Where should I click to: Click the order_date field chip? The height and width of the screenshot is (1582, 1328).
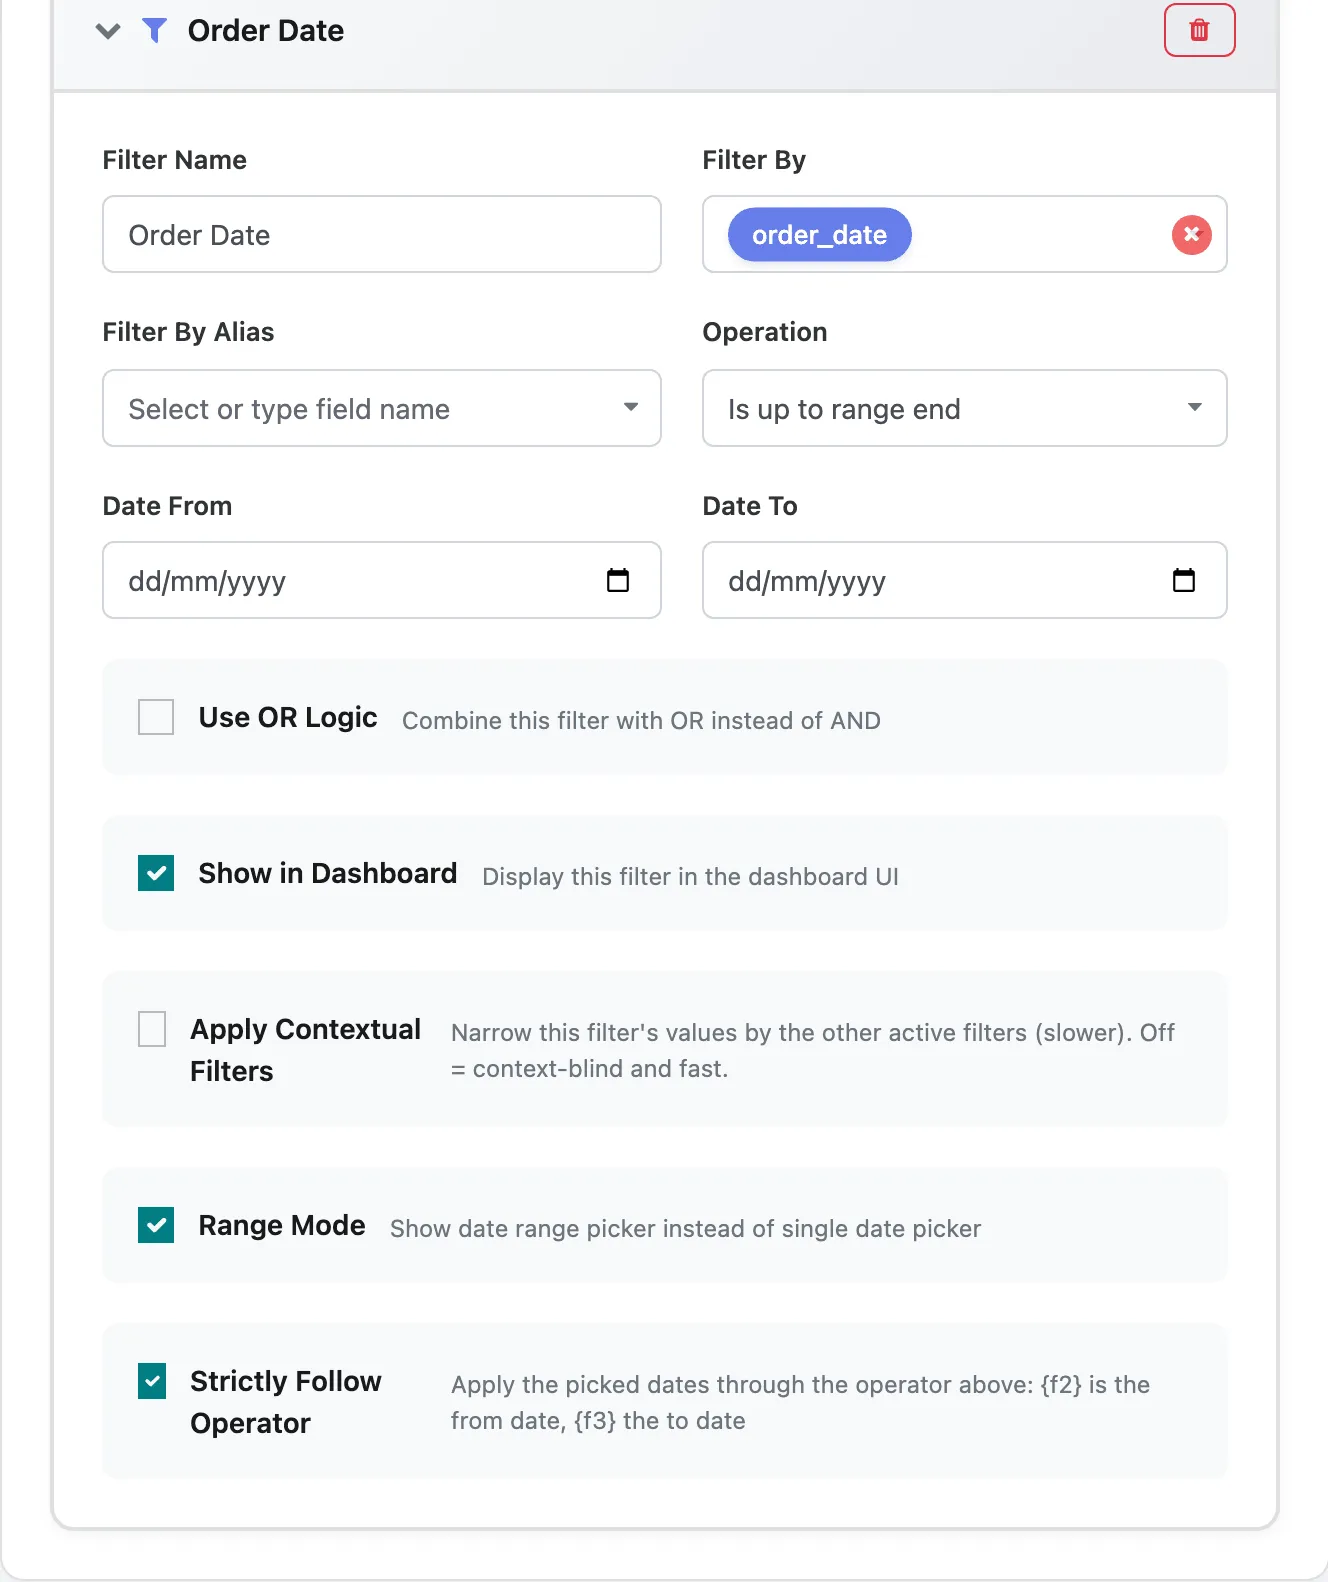(x=819, y=235)
